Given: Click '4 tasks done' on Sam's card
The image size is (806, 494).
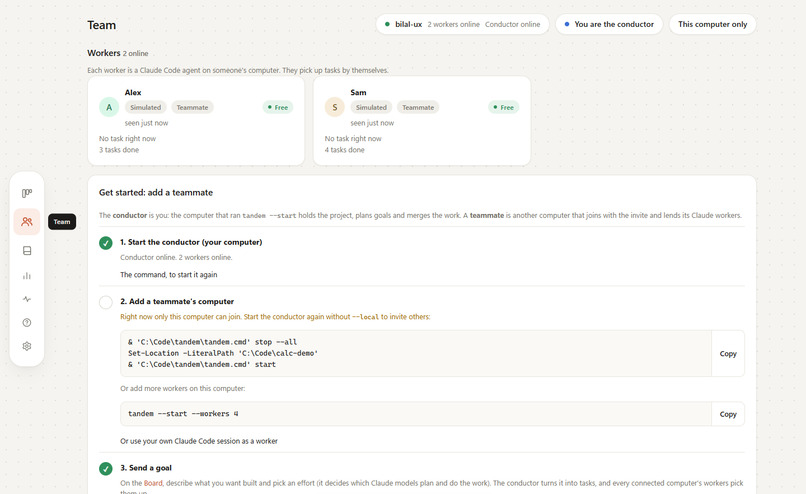Looking at the screenshot, I should [x=344, y=150].
